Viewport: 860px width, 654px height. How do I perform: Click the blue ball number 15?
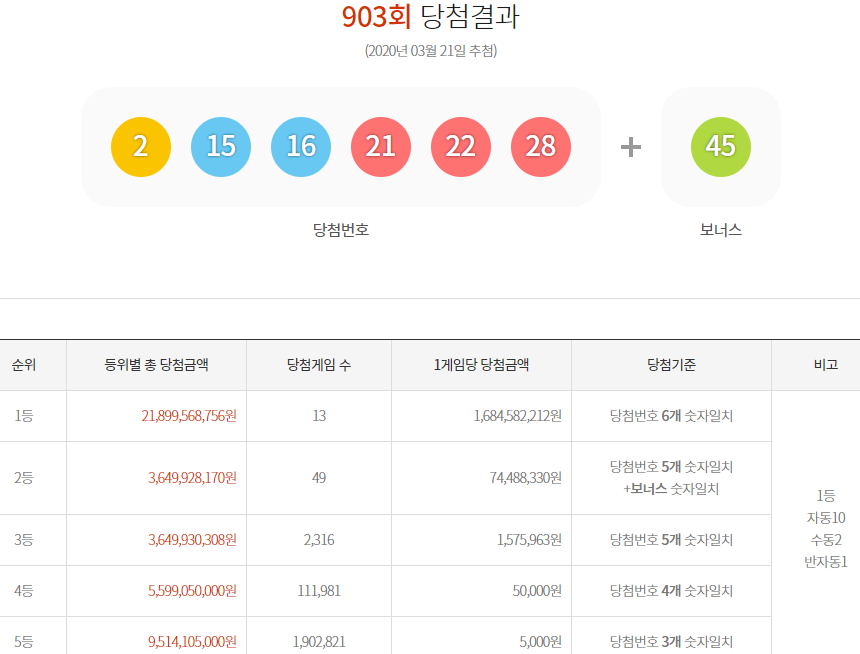point(221,147)
